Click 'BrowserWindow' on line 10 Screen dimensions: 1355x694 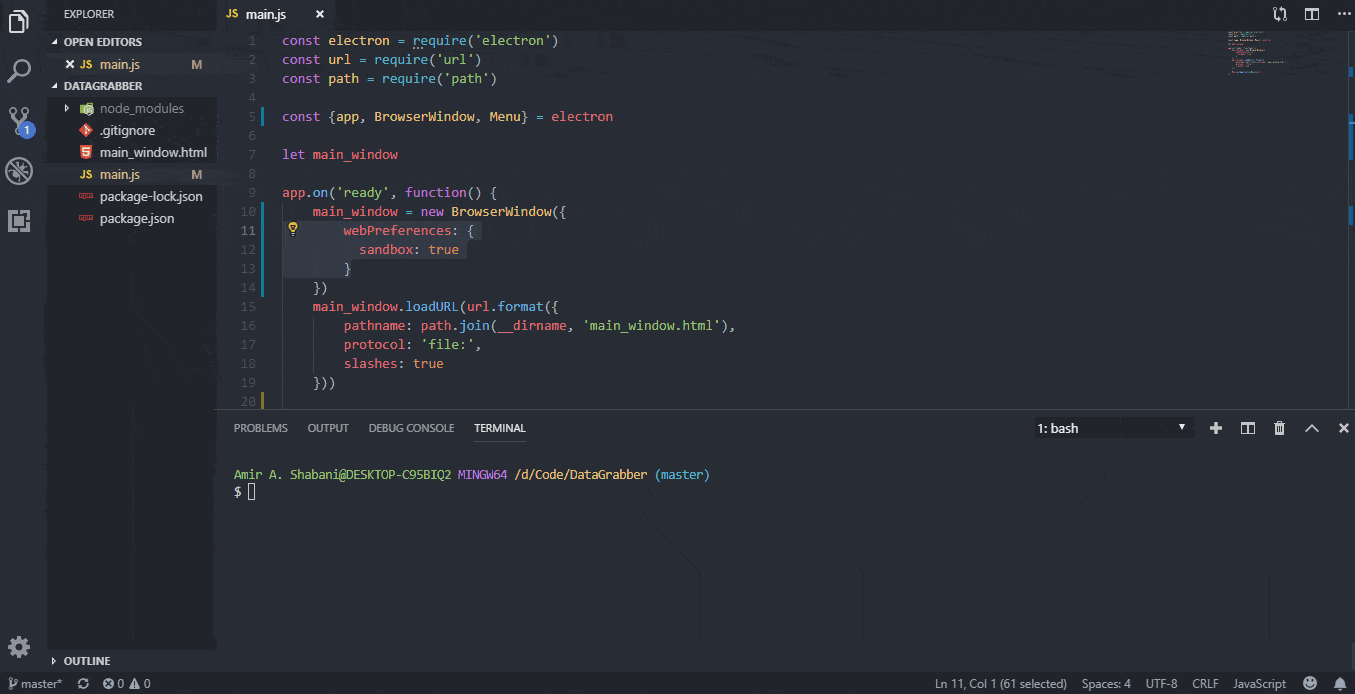(501, 212)
